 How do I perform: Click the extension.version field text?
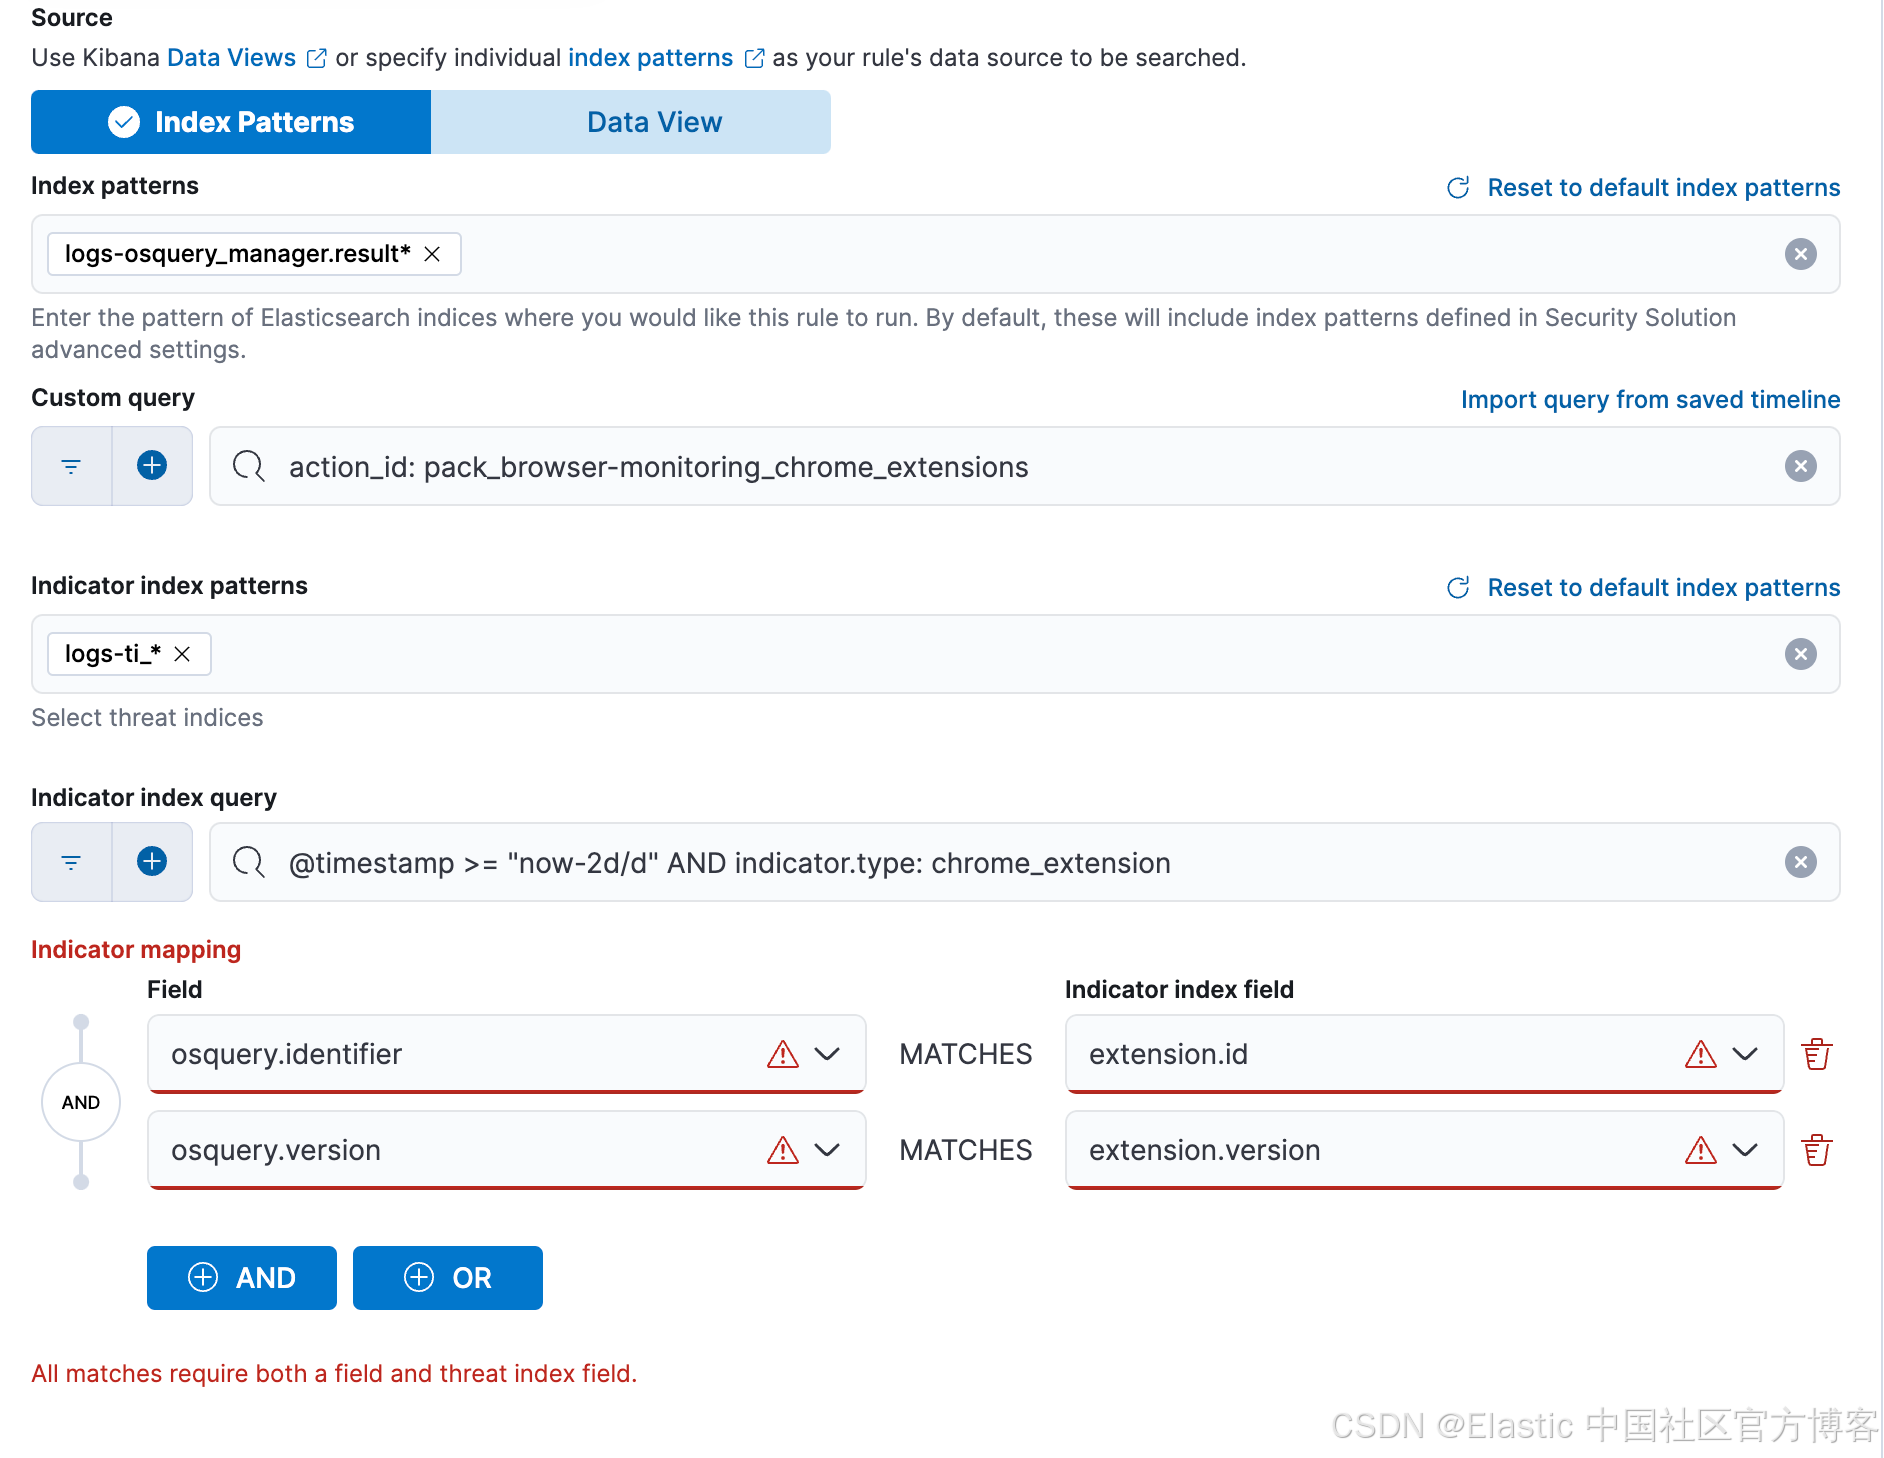pyautogui.click(x=1204, y=1150)
